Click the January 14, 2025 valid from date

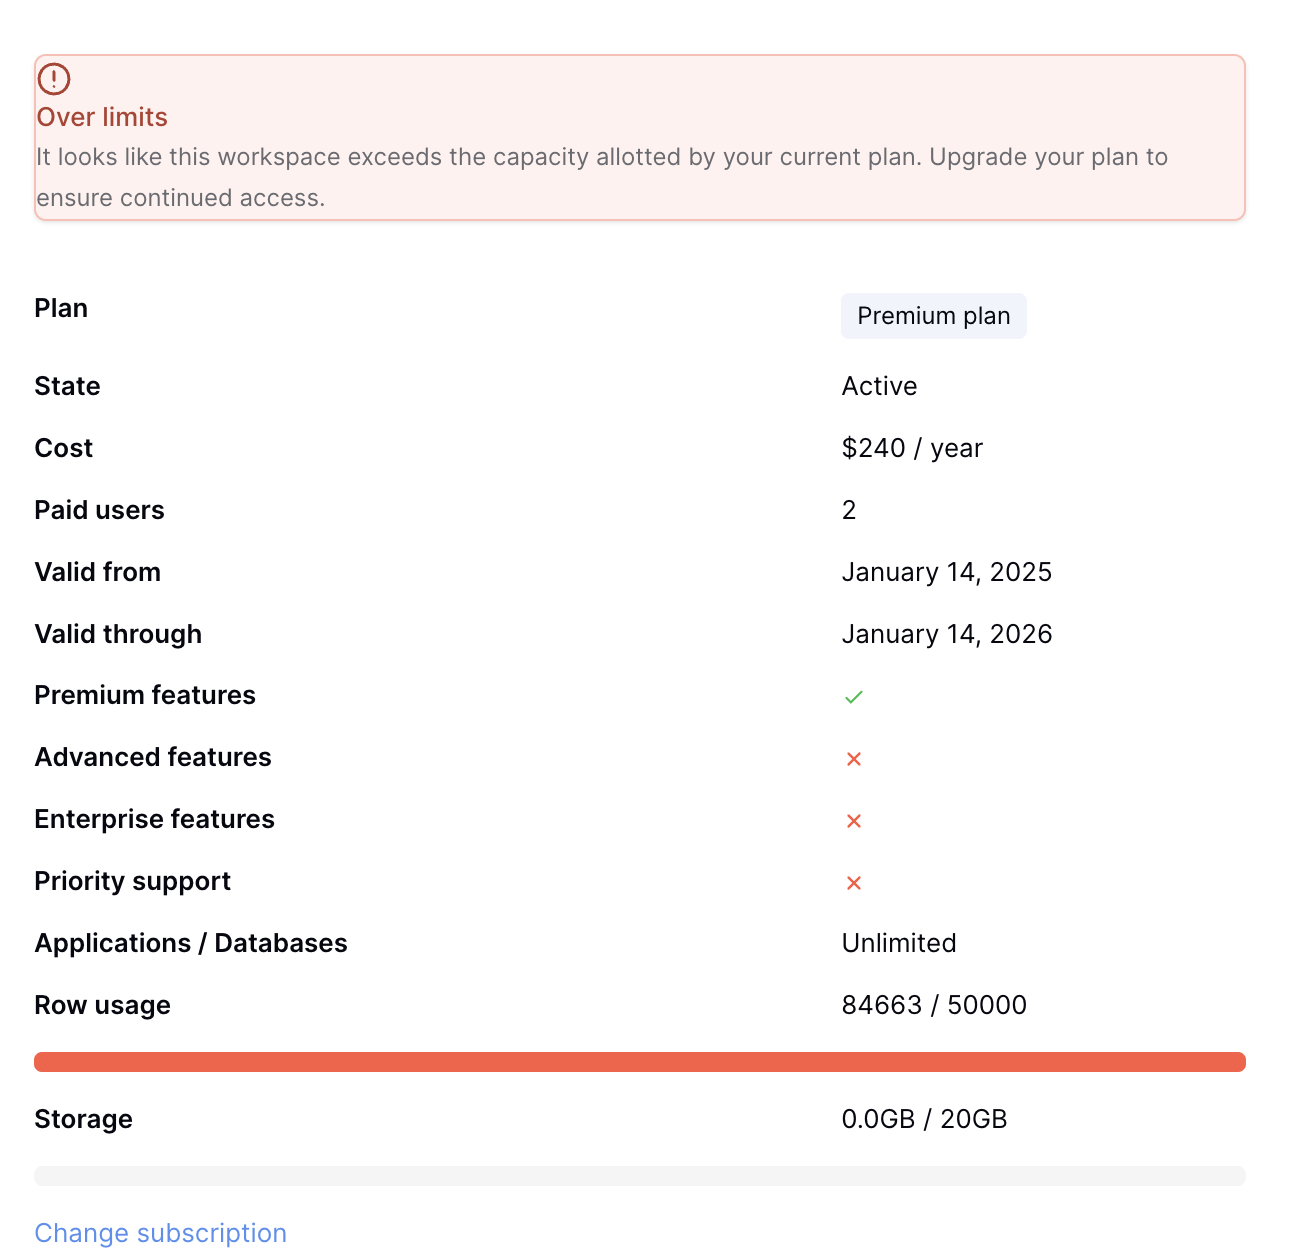pyautogui.click(x=947, y=572)
